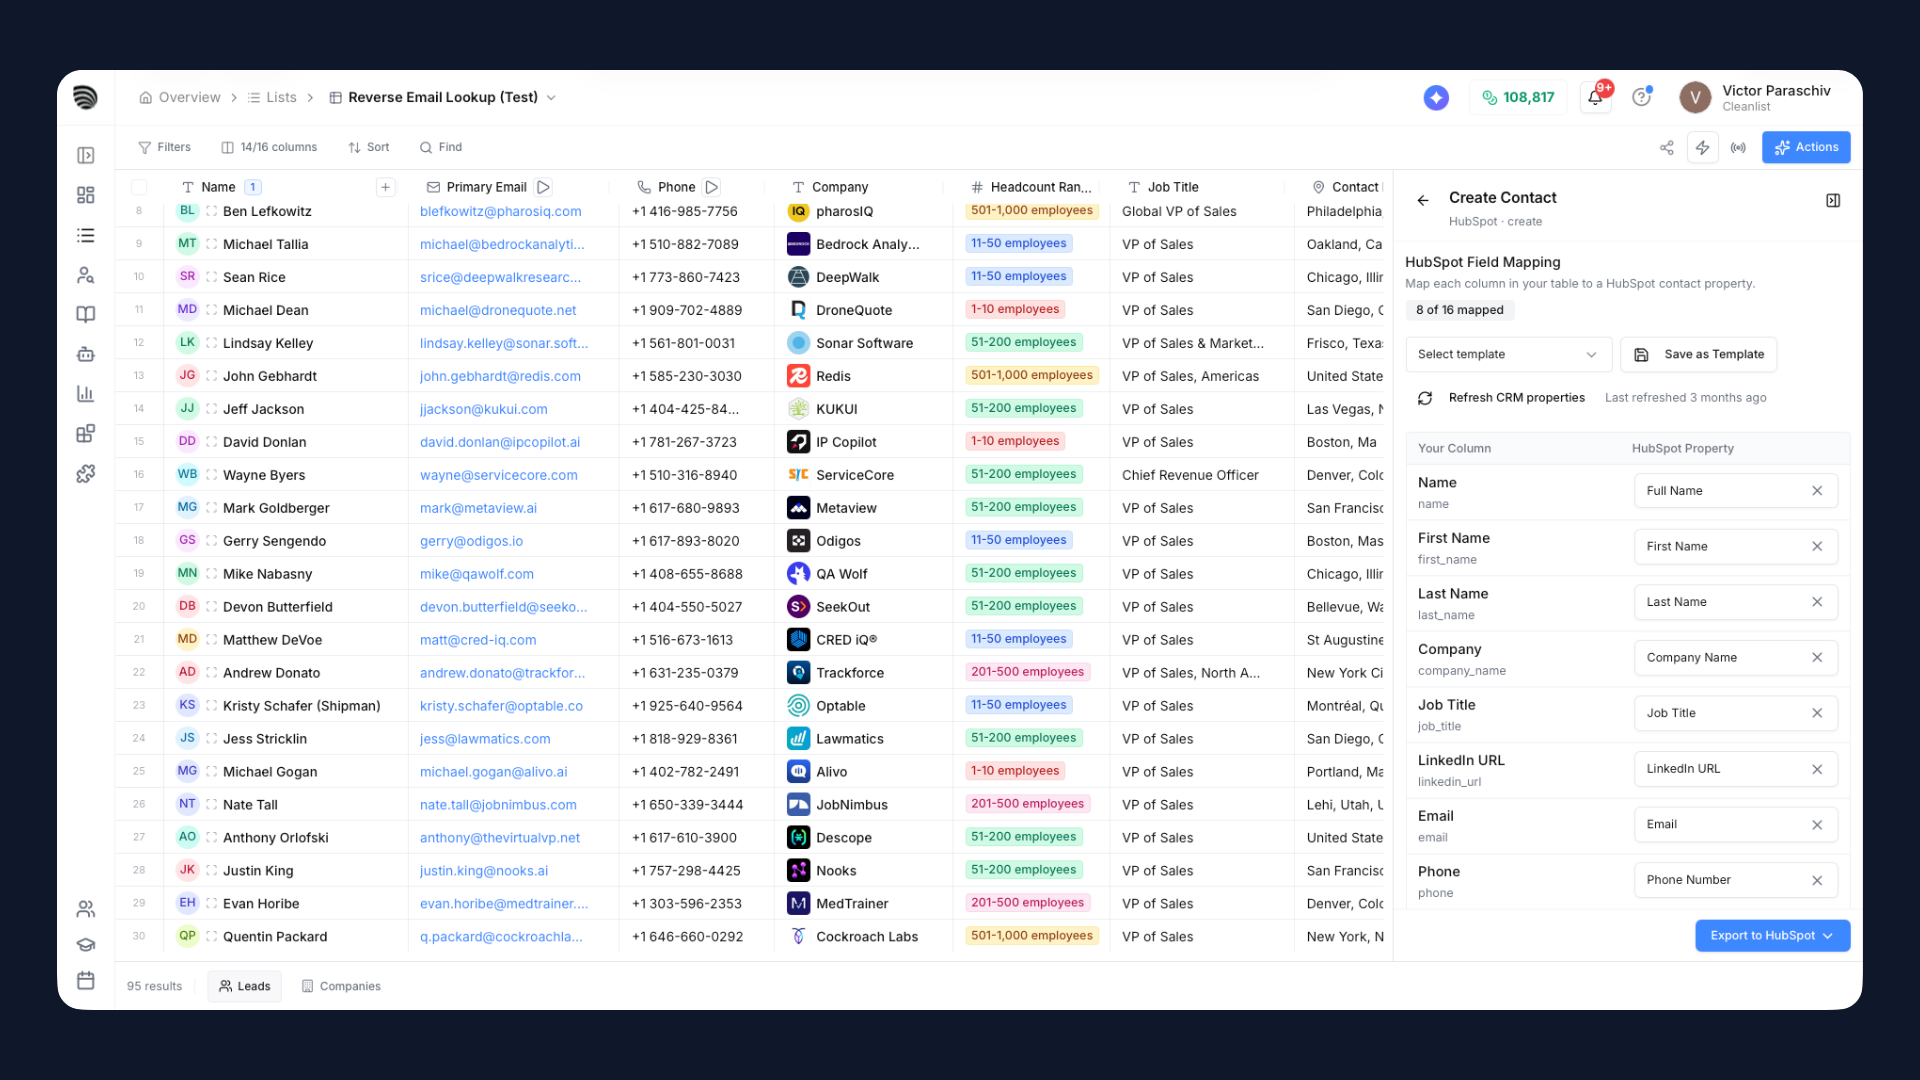1920x1080 pixels.
Task: Open the help question mark icon
Action: pos(1641,97)
